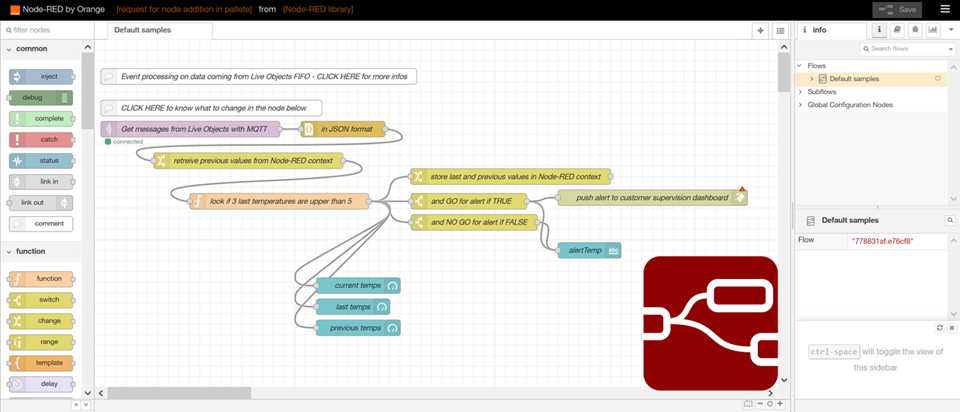Collapse the Flows tree section
Image resolution: width=960 pixels, height=412 pixels.
pyautogui.click(x=800, y=66)
